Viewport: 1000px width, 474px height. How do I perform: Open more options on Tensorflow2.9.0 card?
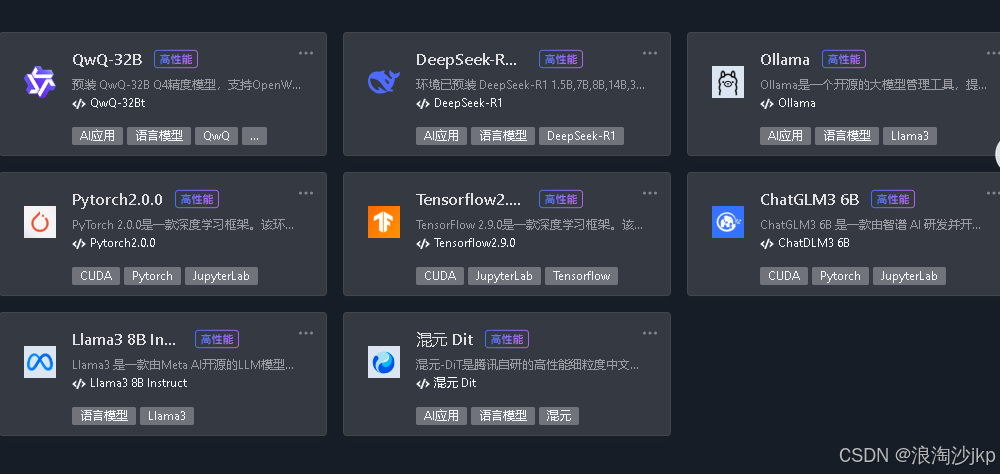pyautogui.click(x=650, y=193)
